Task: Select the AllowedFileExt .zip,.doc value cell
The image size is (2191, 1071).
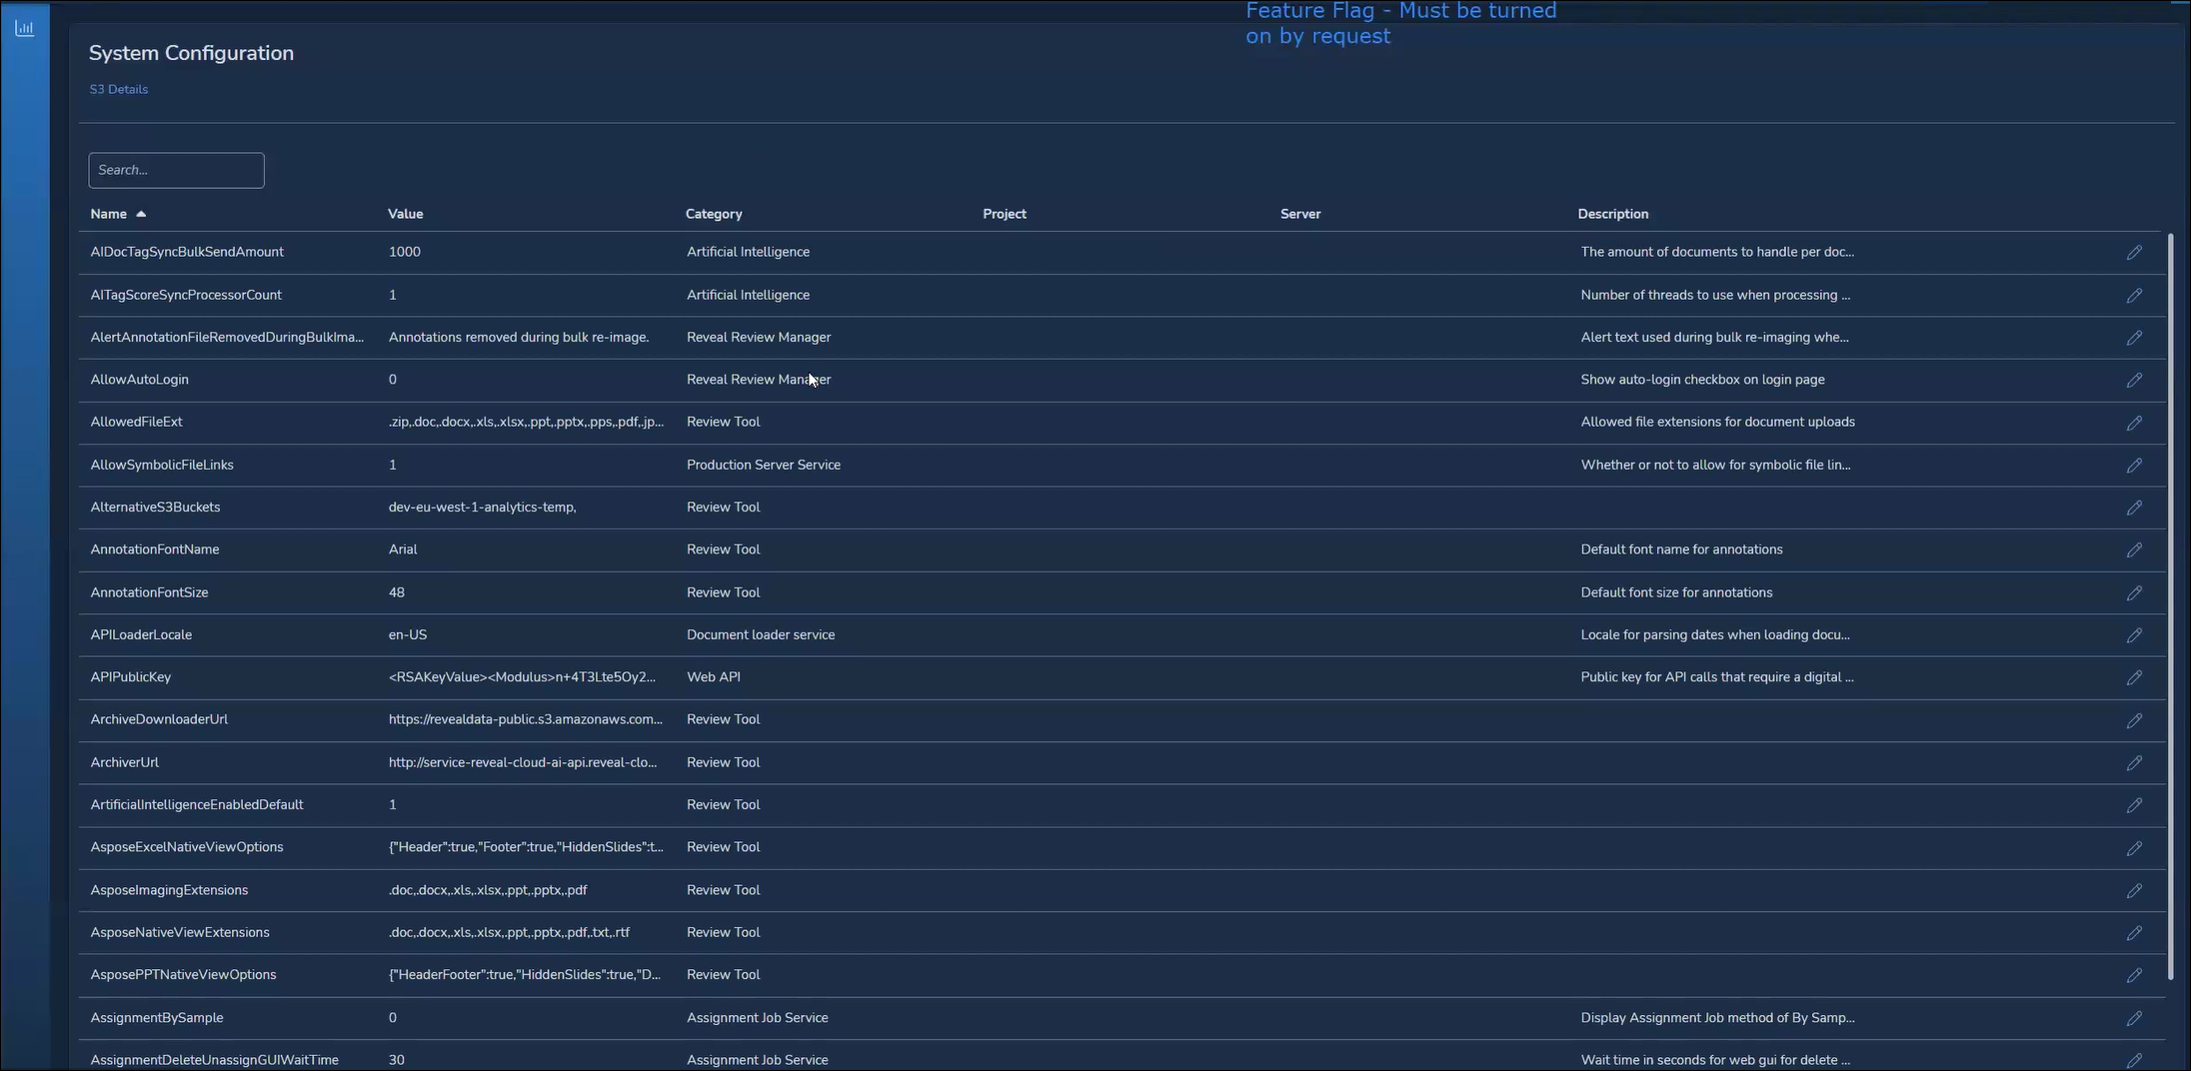Action: pyautogui.click(x=525, y=422)
